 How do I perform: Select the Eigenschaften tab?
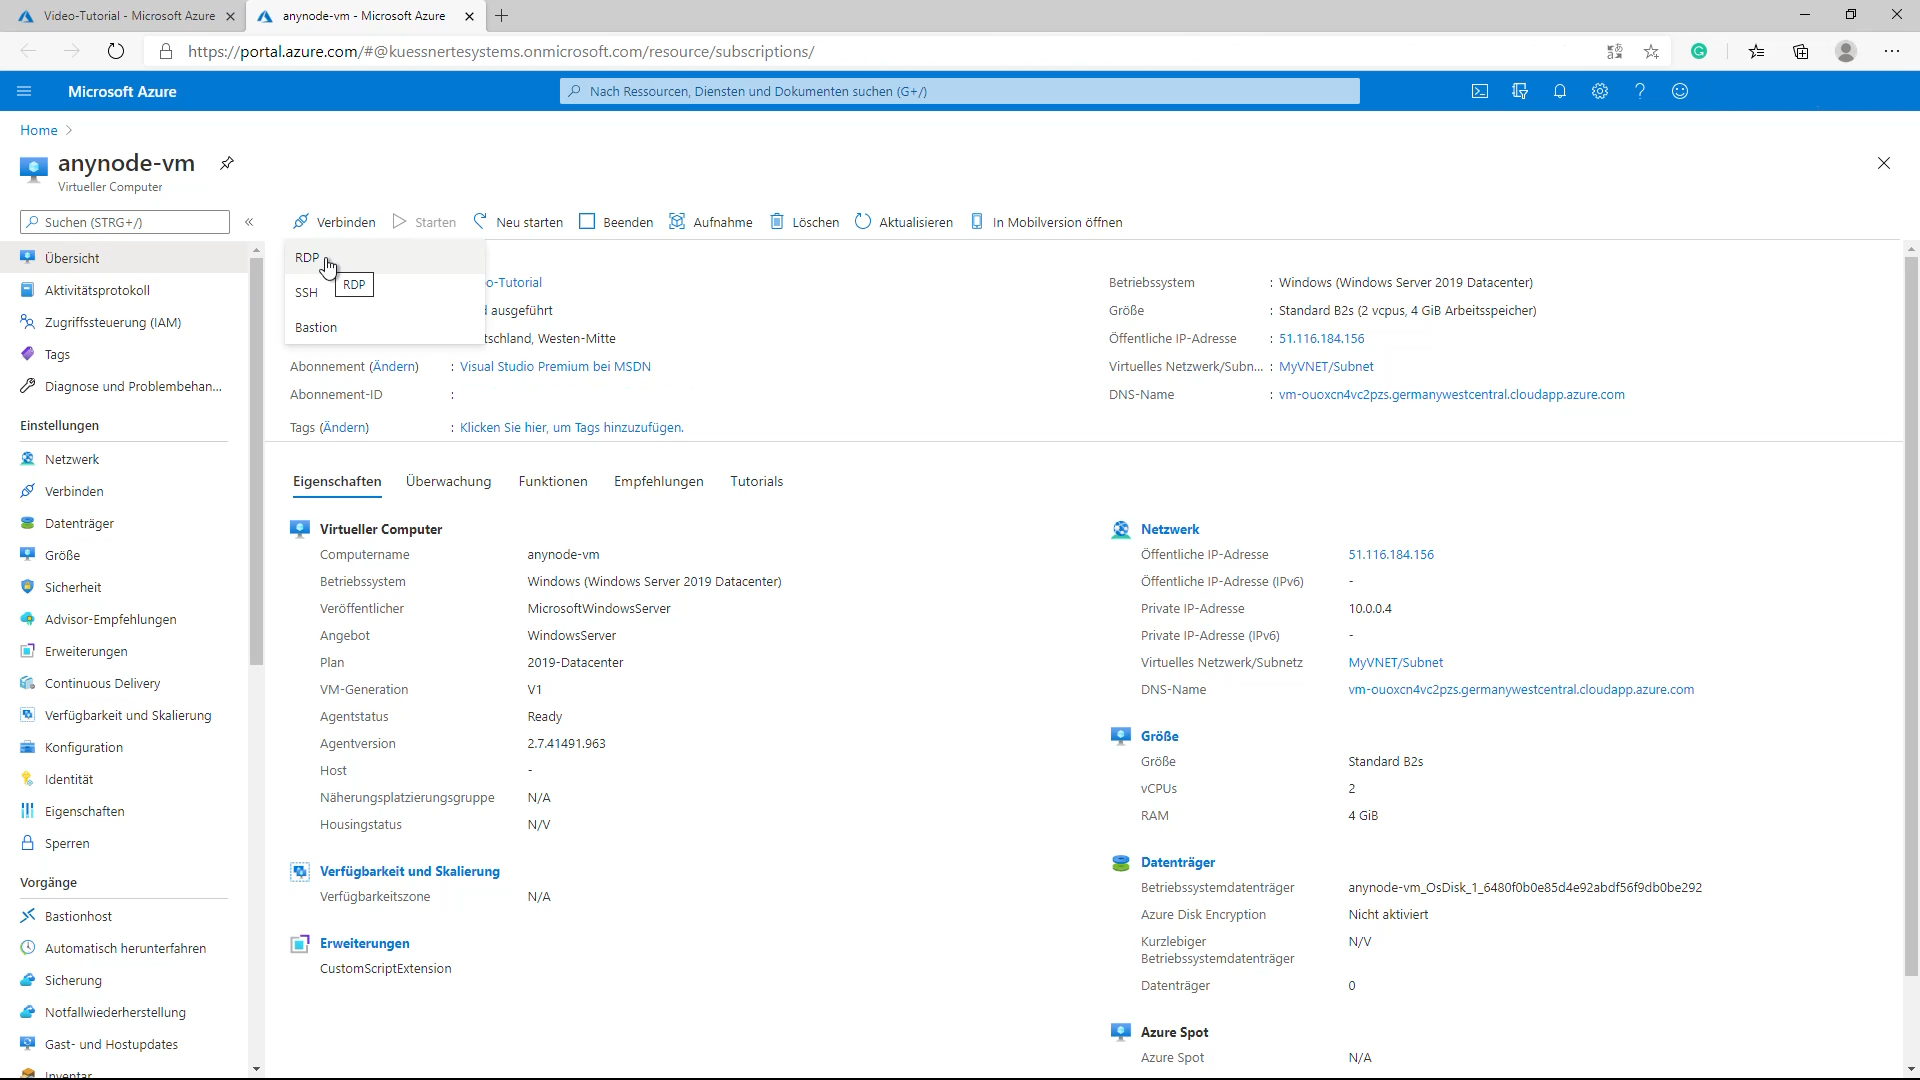click(337, 481)
